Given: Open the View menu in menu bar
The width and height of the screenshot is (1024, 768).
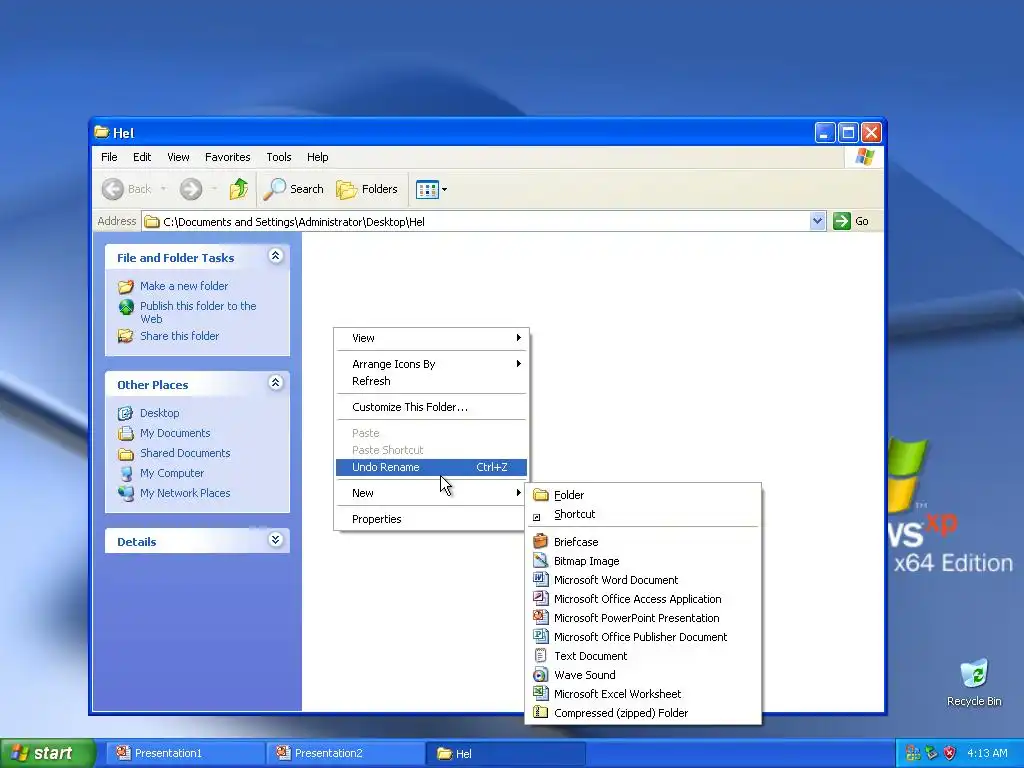Looking at the screenshot, I should (178, 157).
